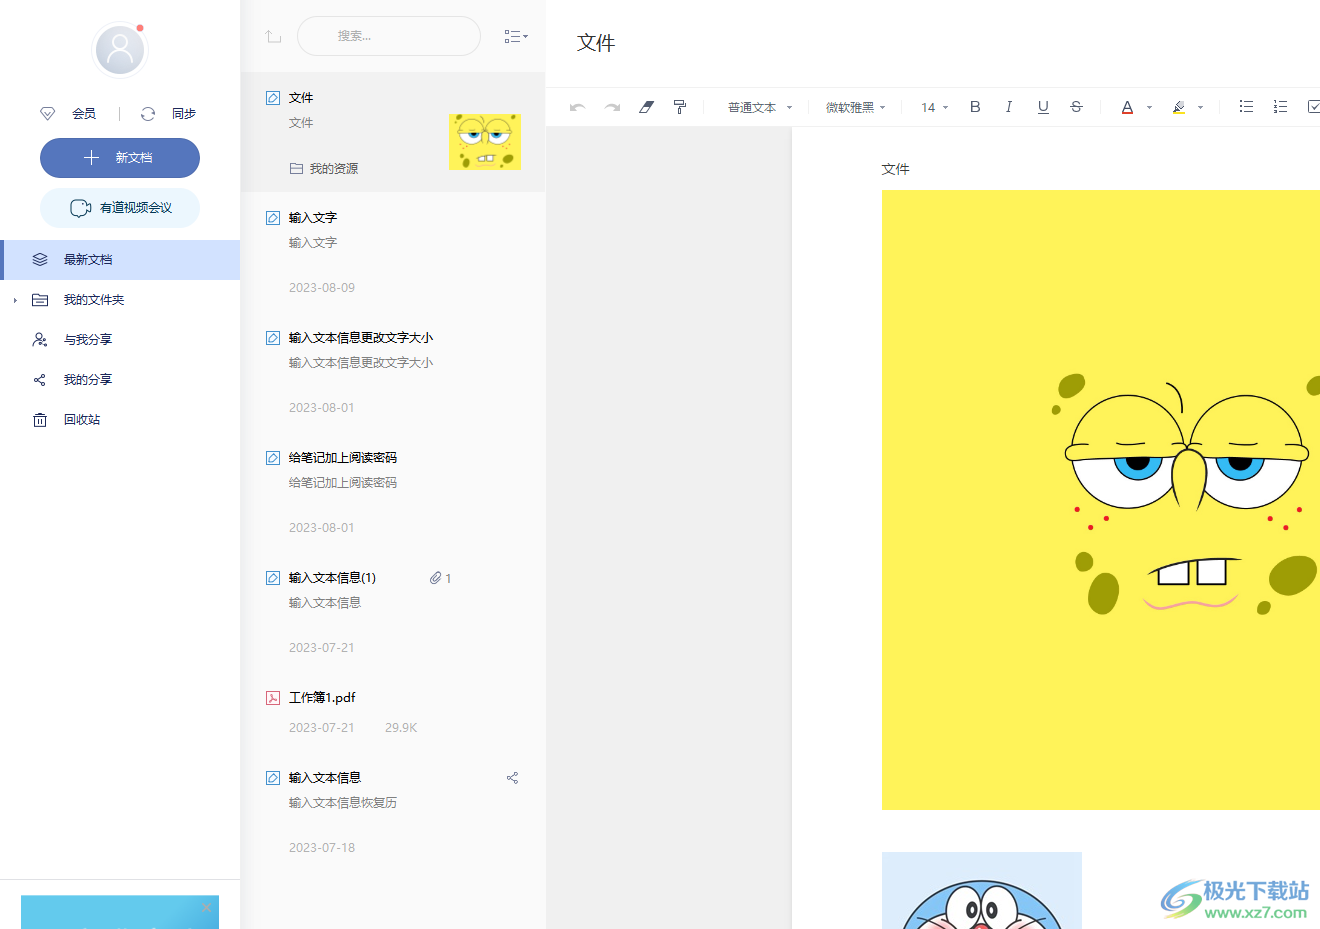This screenshot has height=929, width=1320.
Task: Toggle underline formatting
Action: pyautogui.click(x=1043, y=107)
